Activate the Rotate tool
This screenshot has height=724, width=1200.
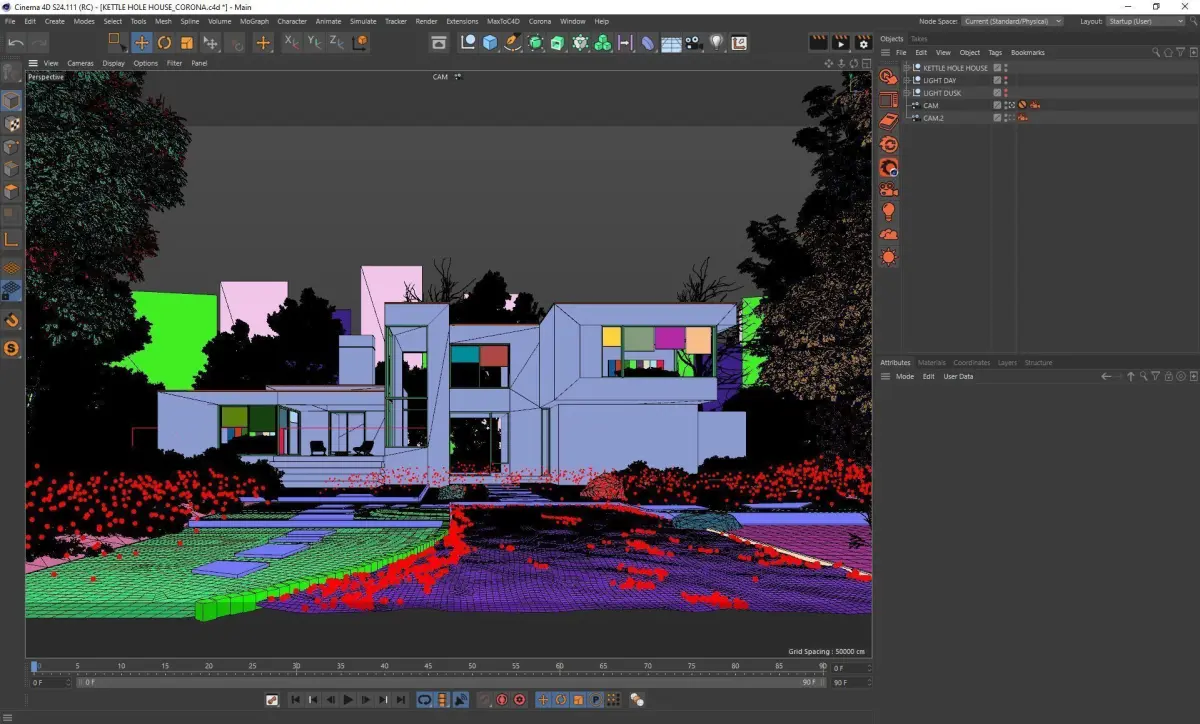coord(164,42)
